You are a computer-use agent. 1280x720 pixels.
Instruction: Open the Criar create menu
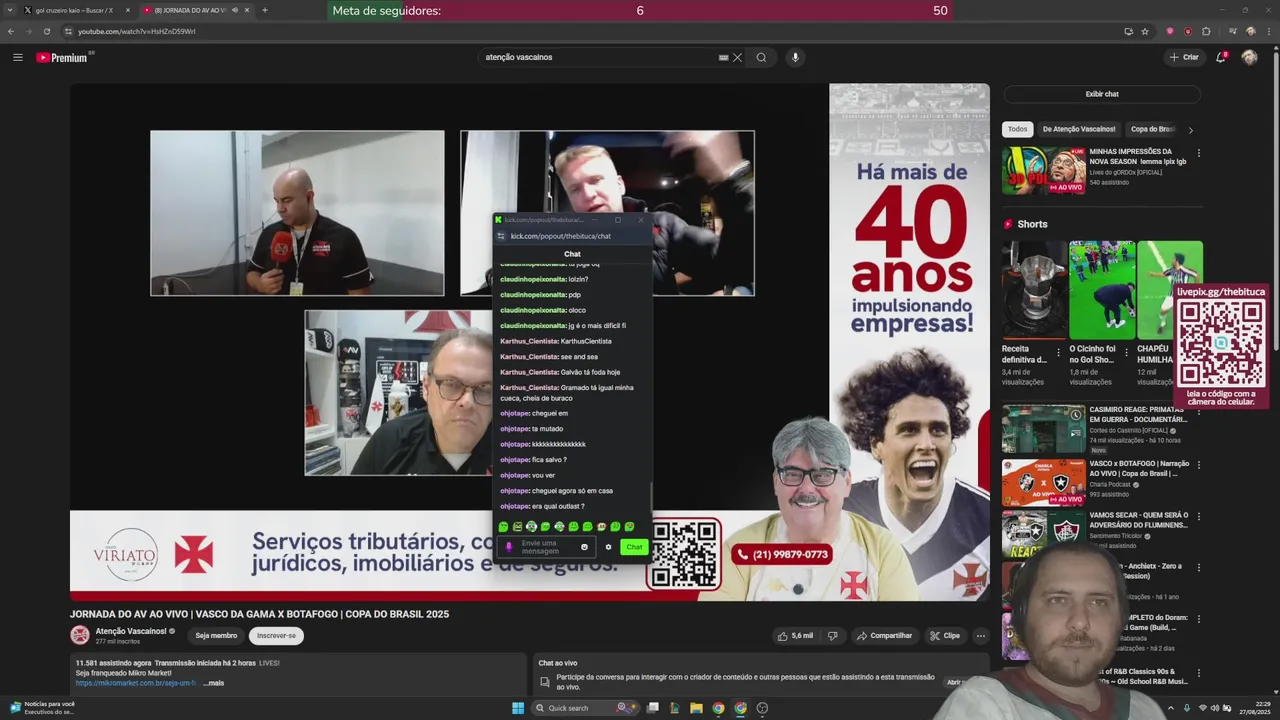click(1184, 57)
